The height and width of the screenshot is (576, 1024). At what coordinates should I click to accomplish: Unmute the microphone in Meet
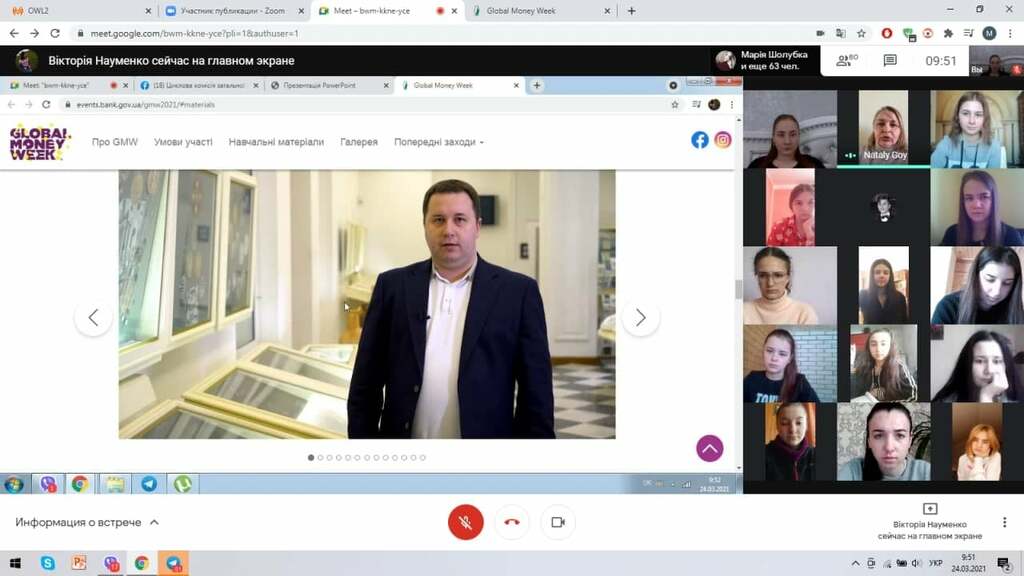pos(465,522)
